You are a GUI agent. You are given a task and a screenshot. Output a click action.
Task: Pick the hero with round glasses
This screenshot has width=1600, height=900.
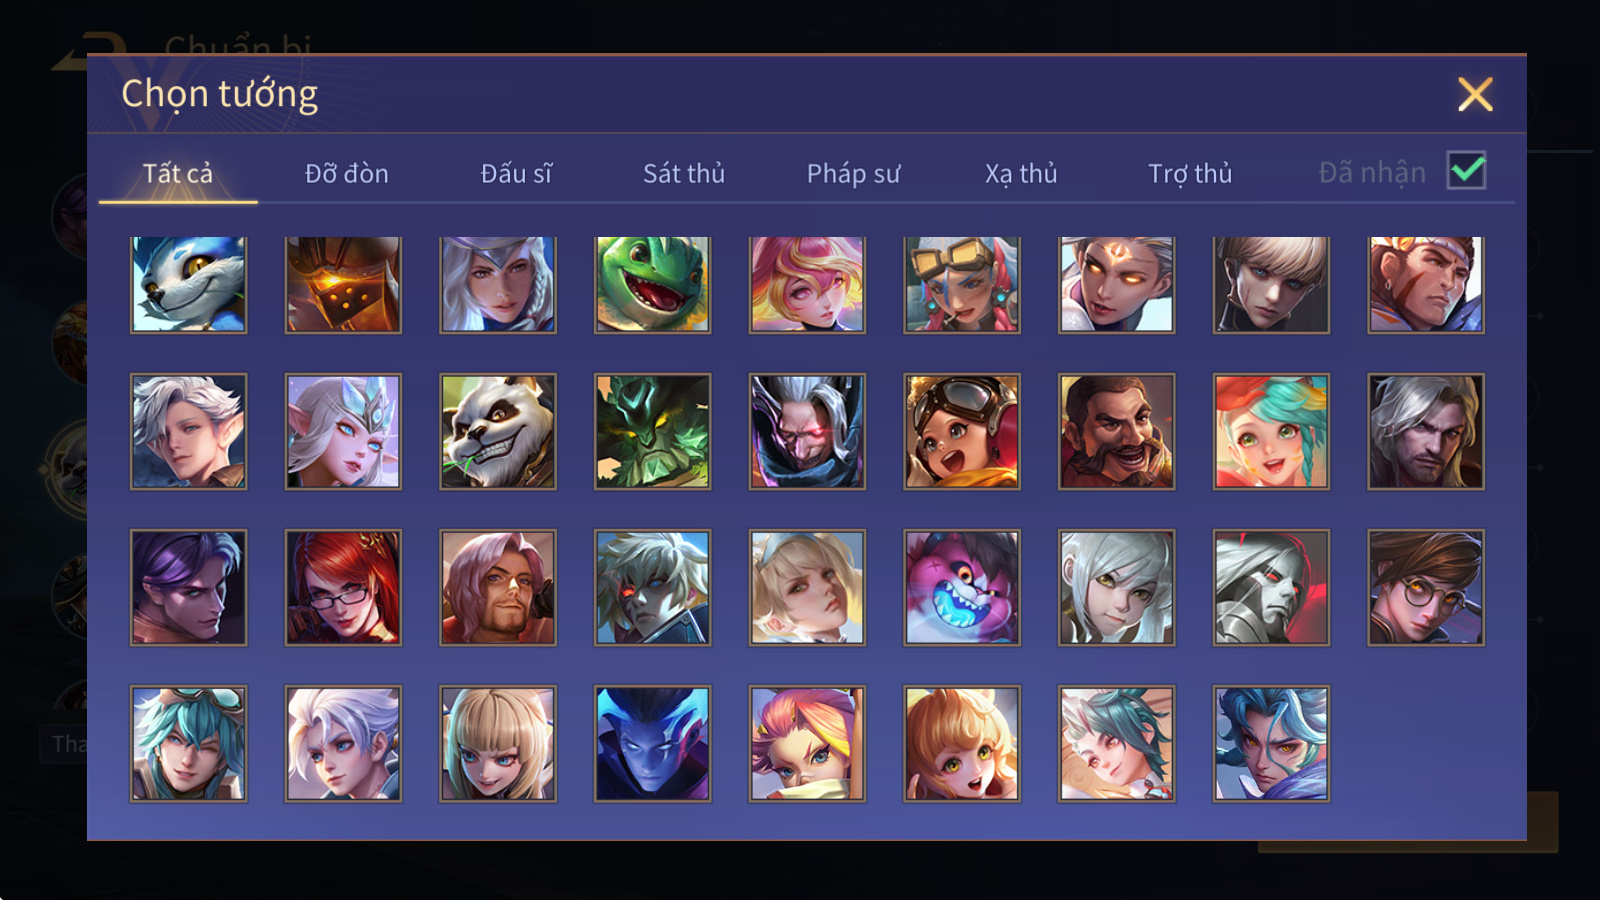[x=1425, y=587]
